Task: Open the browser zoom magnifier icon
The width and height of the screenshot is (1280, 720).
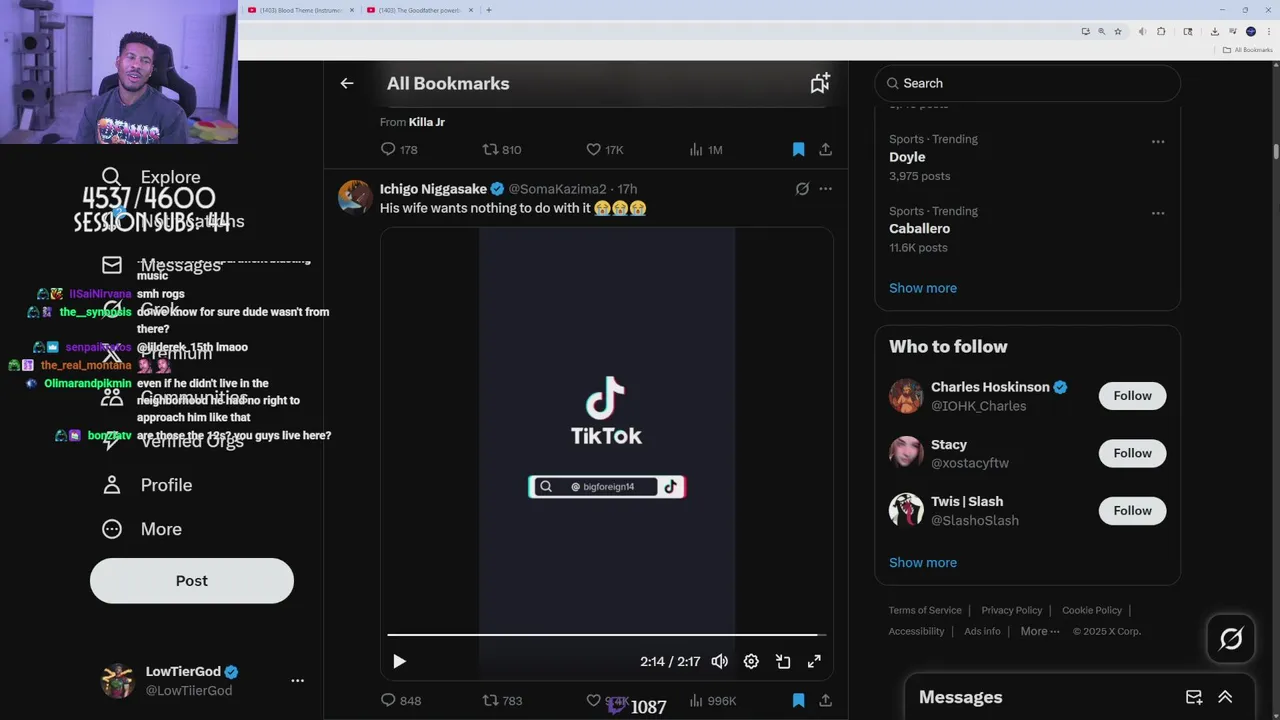Action: click(1101, 31)
